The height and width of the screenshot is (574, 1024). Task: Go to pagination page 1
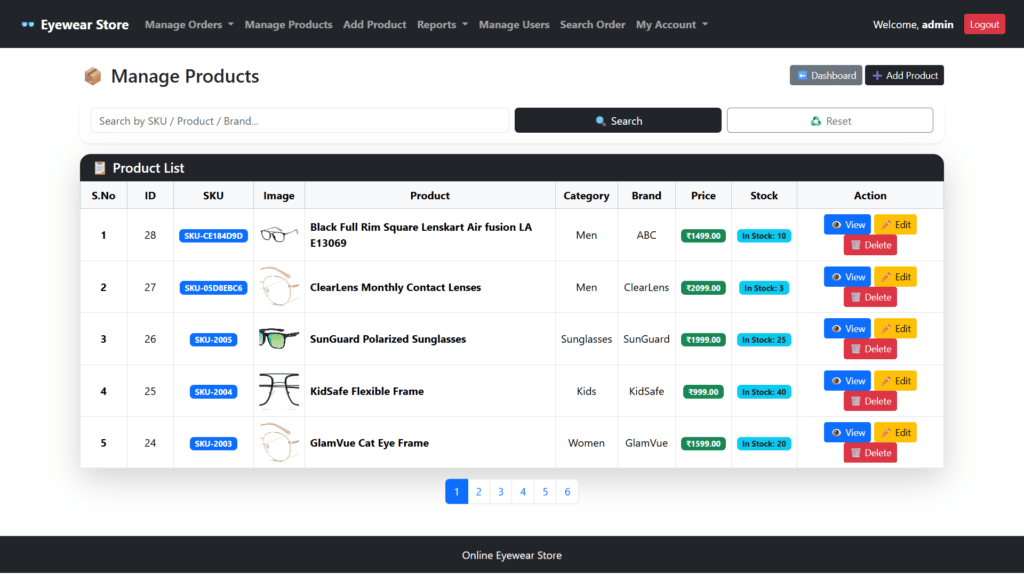[456, 492]
